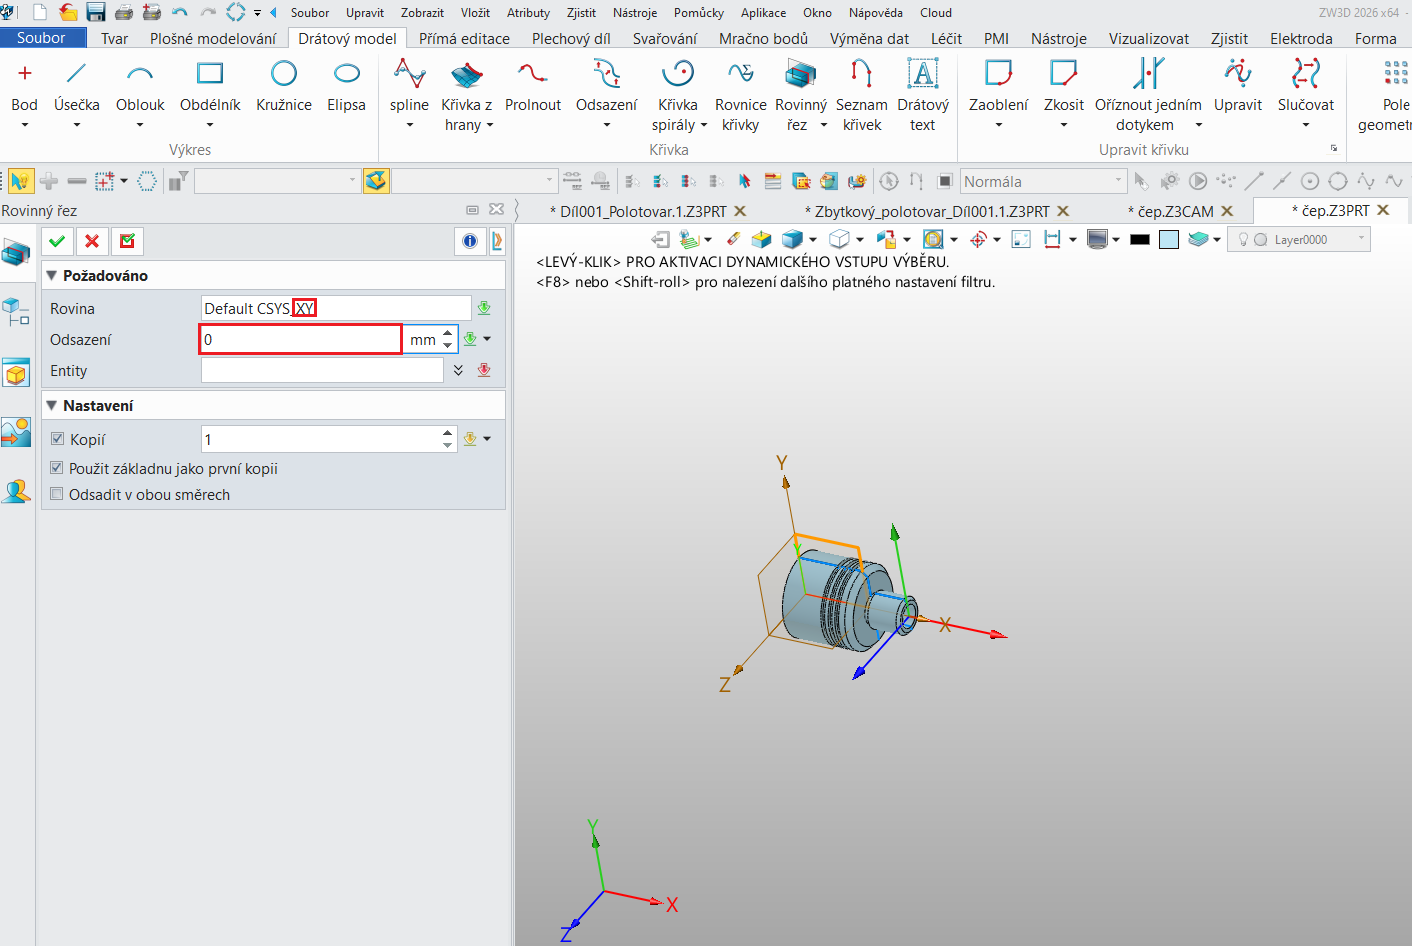Expand the Entity list chevron
Image resolution: width=1412 pixels, height=946 pixels.
pyautogui.click(x=458, y=370)
